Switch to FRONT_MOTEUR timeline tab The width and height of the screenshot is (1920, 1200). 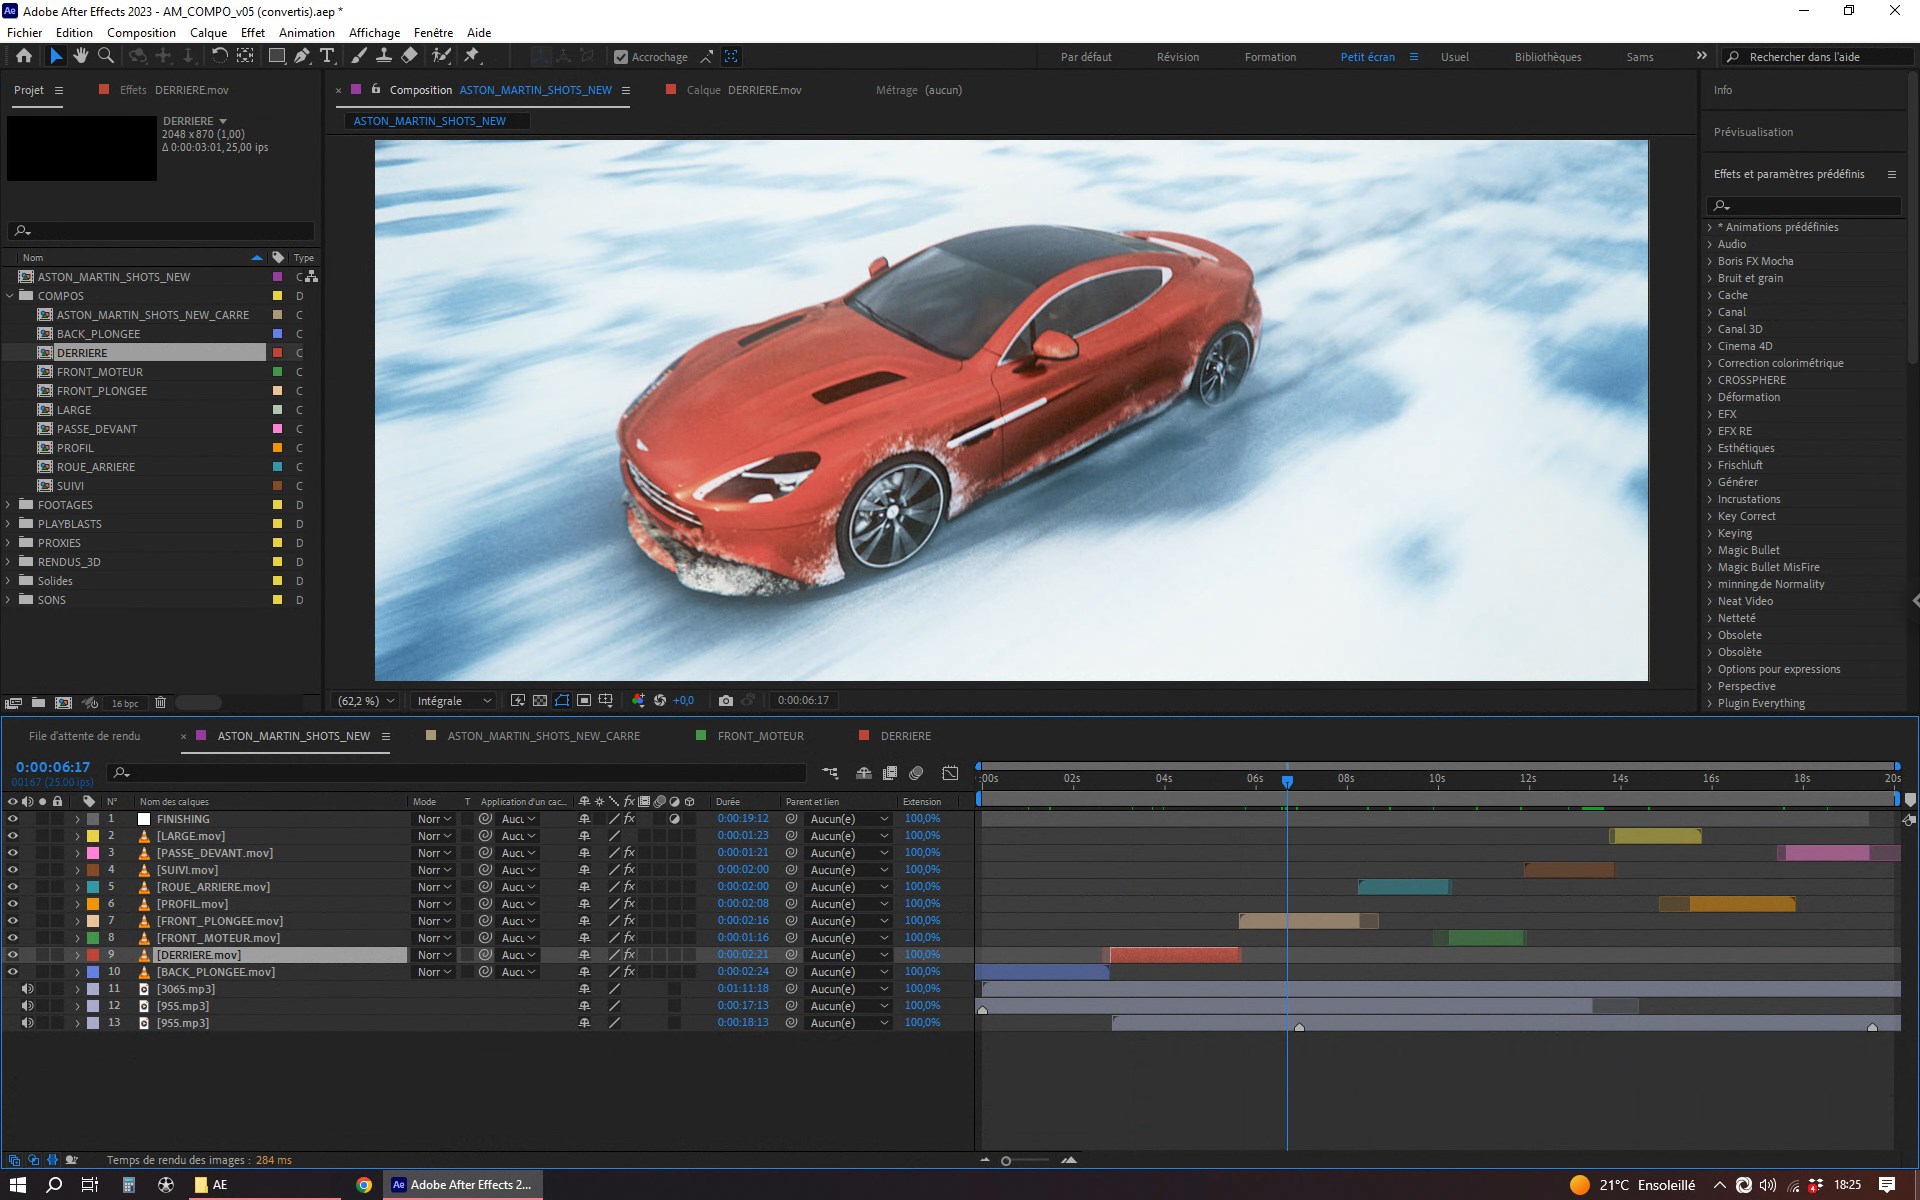pos(760,736)
